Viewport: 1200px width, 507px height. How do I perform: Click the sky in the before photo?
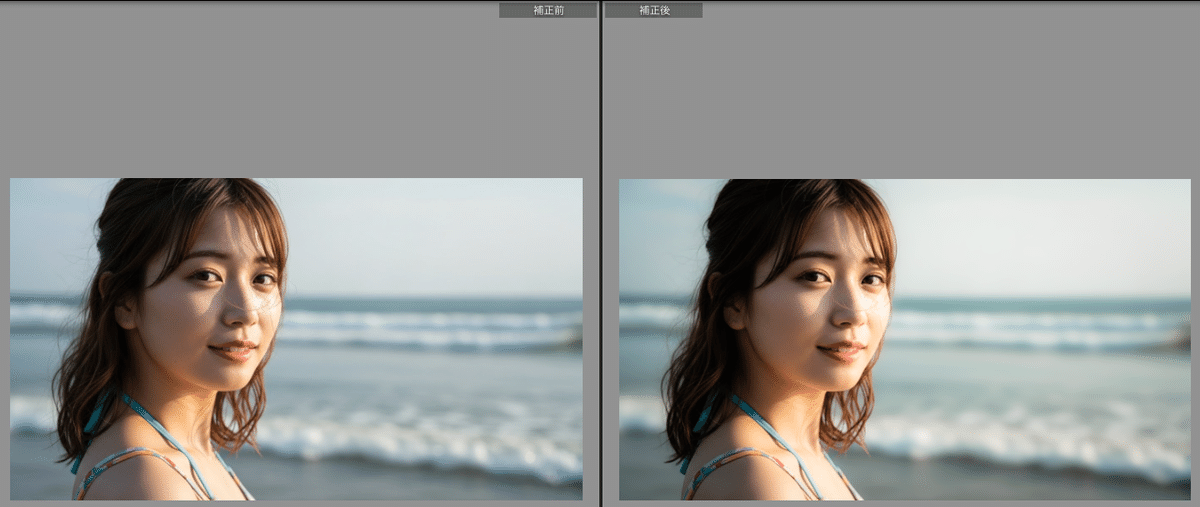430,230
